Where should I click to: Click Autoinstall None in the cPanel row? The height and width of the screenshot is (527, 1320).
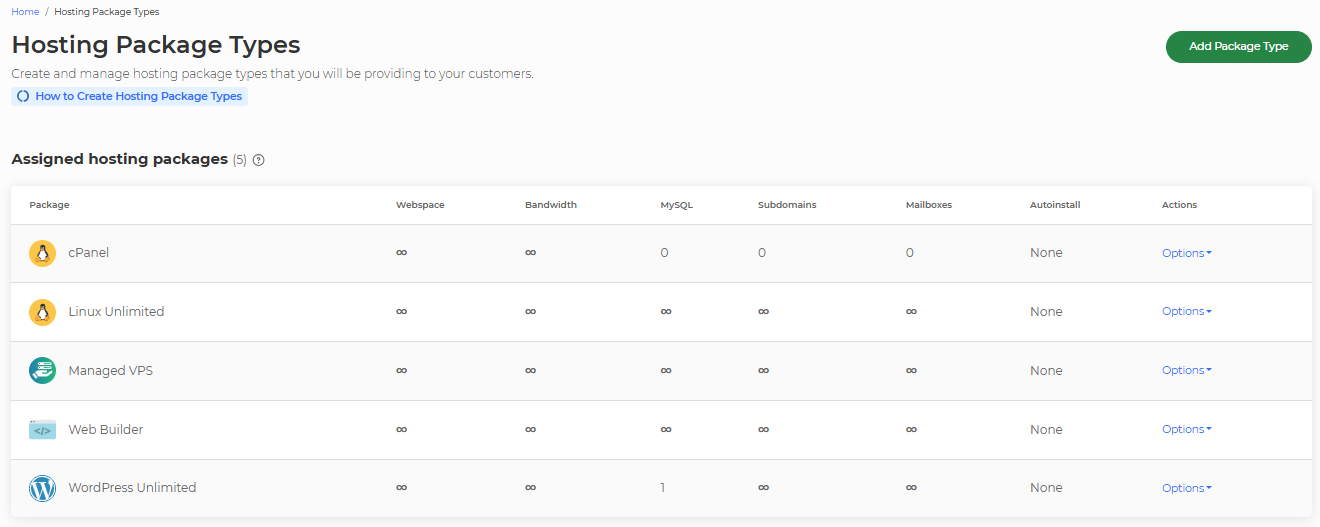click(x=1046, y=253)
